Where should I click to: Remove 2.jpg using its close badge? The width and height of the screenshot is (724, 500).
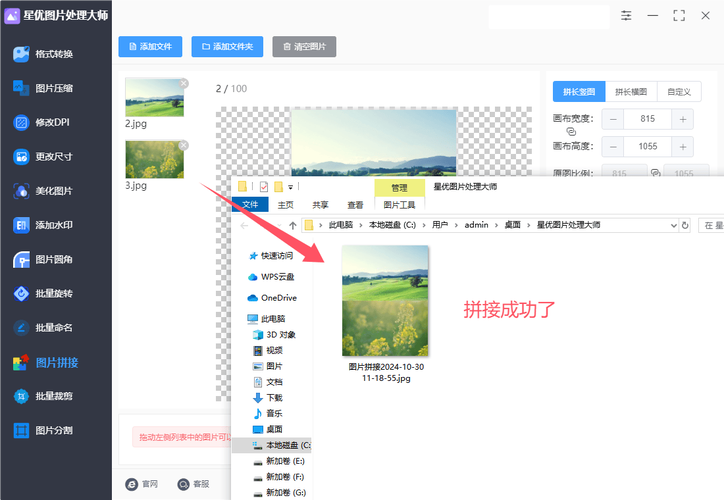click(184, 83)
